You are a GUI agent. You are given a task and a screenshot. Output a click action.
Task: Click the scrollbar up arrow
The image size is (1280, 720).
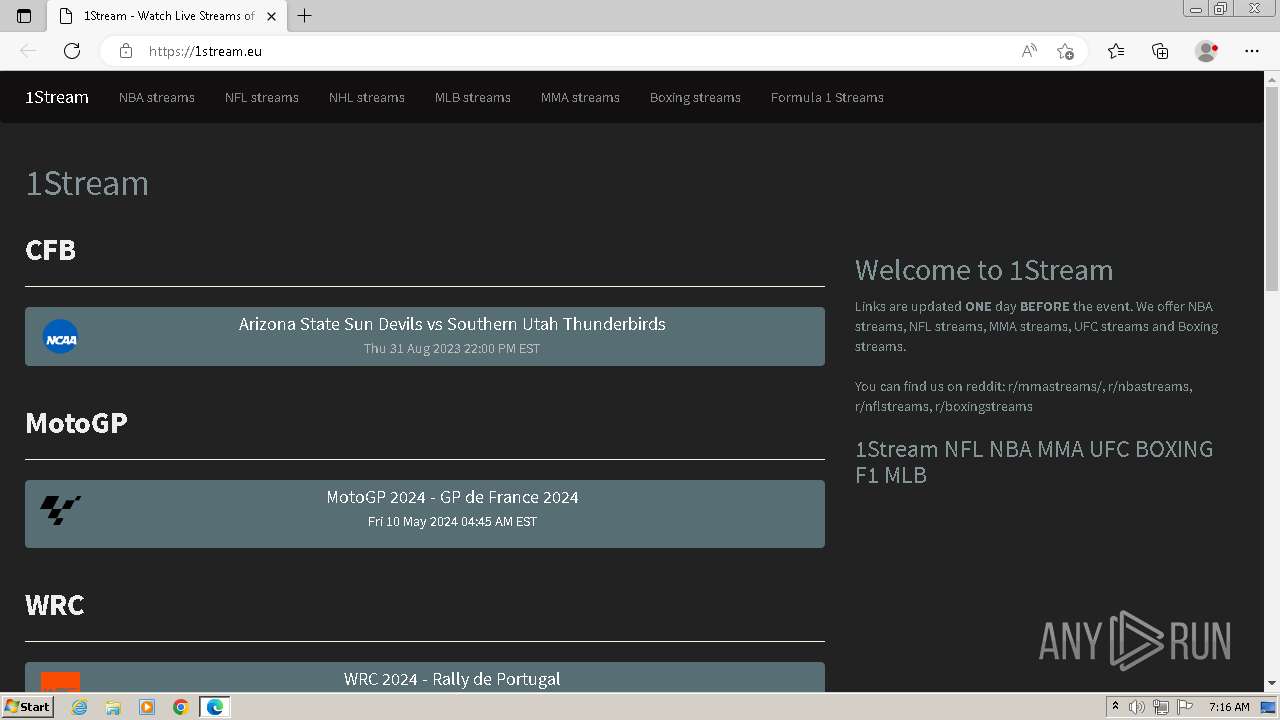pyautogui.click(x=1272, y=79)
